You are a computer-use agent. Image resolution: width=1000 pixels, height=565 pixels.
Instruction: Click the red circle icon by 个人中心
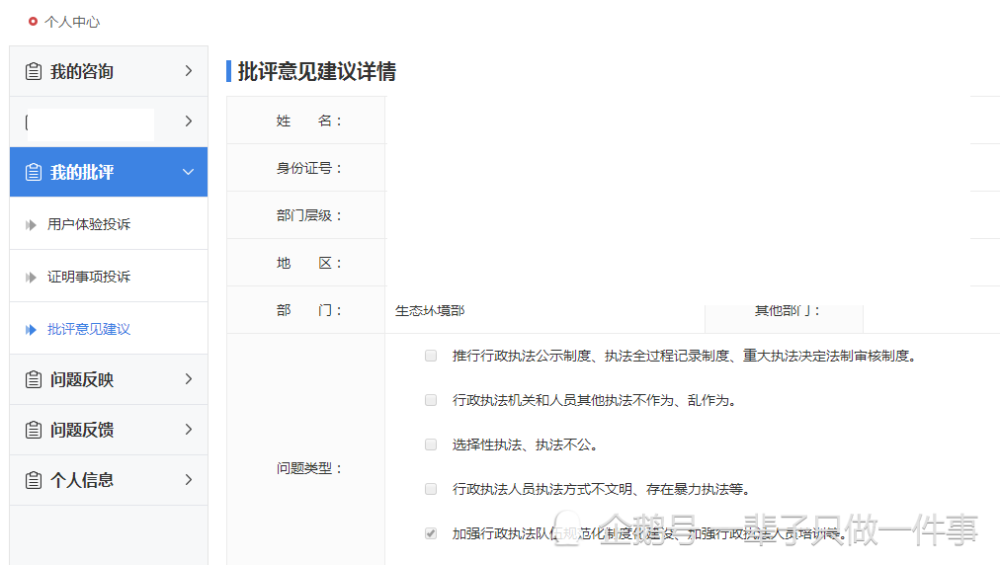(33, 22)
